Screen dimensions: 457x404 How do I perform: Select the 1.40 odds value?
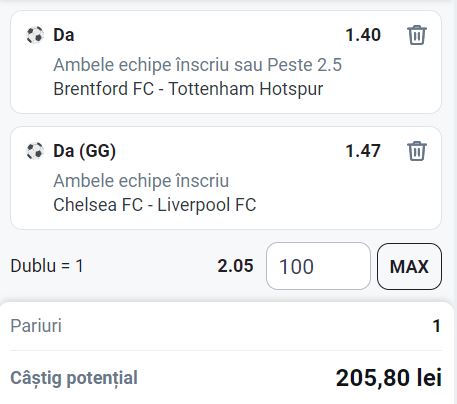coord(363,35)
